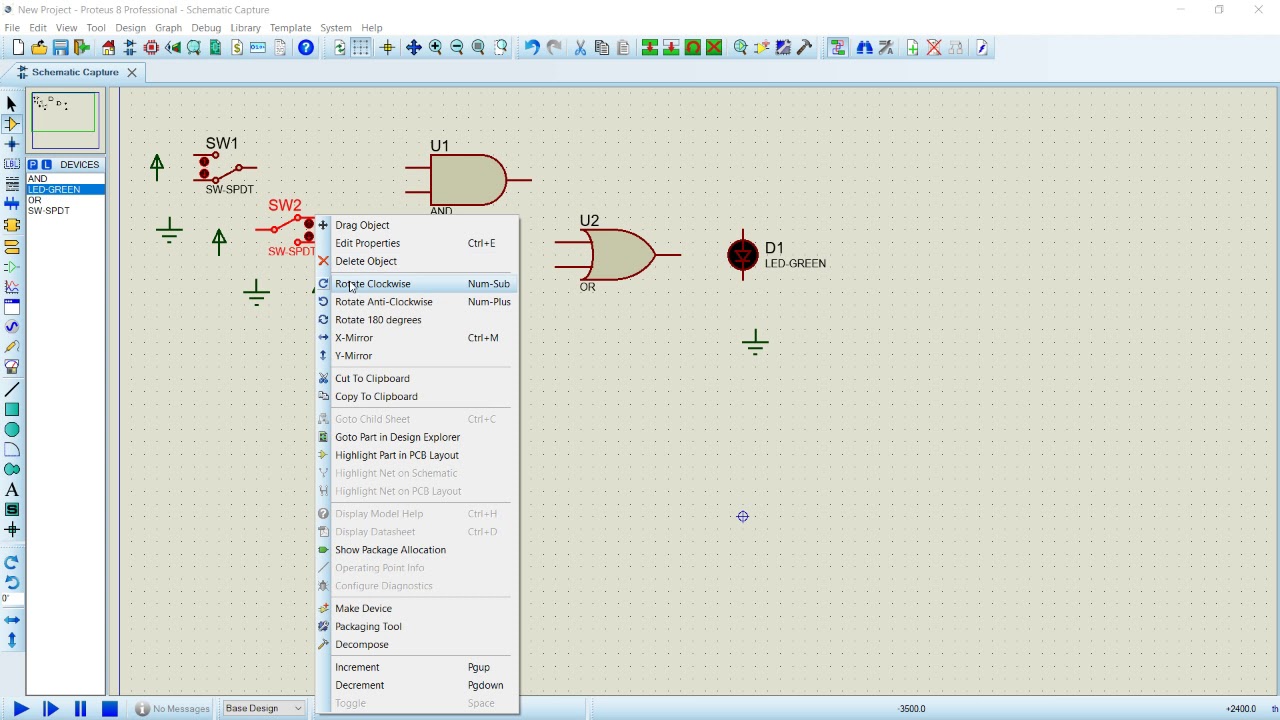Click the Pan four-arrow icon
This screenshot has height=720, width=1280.
[413, 48]
